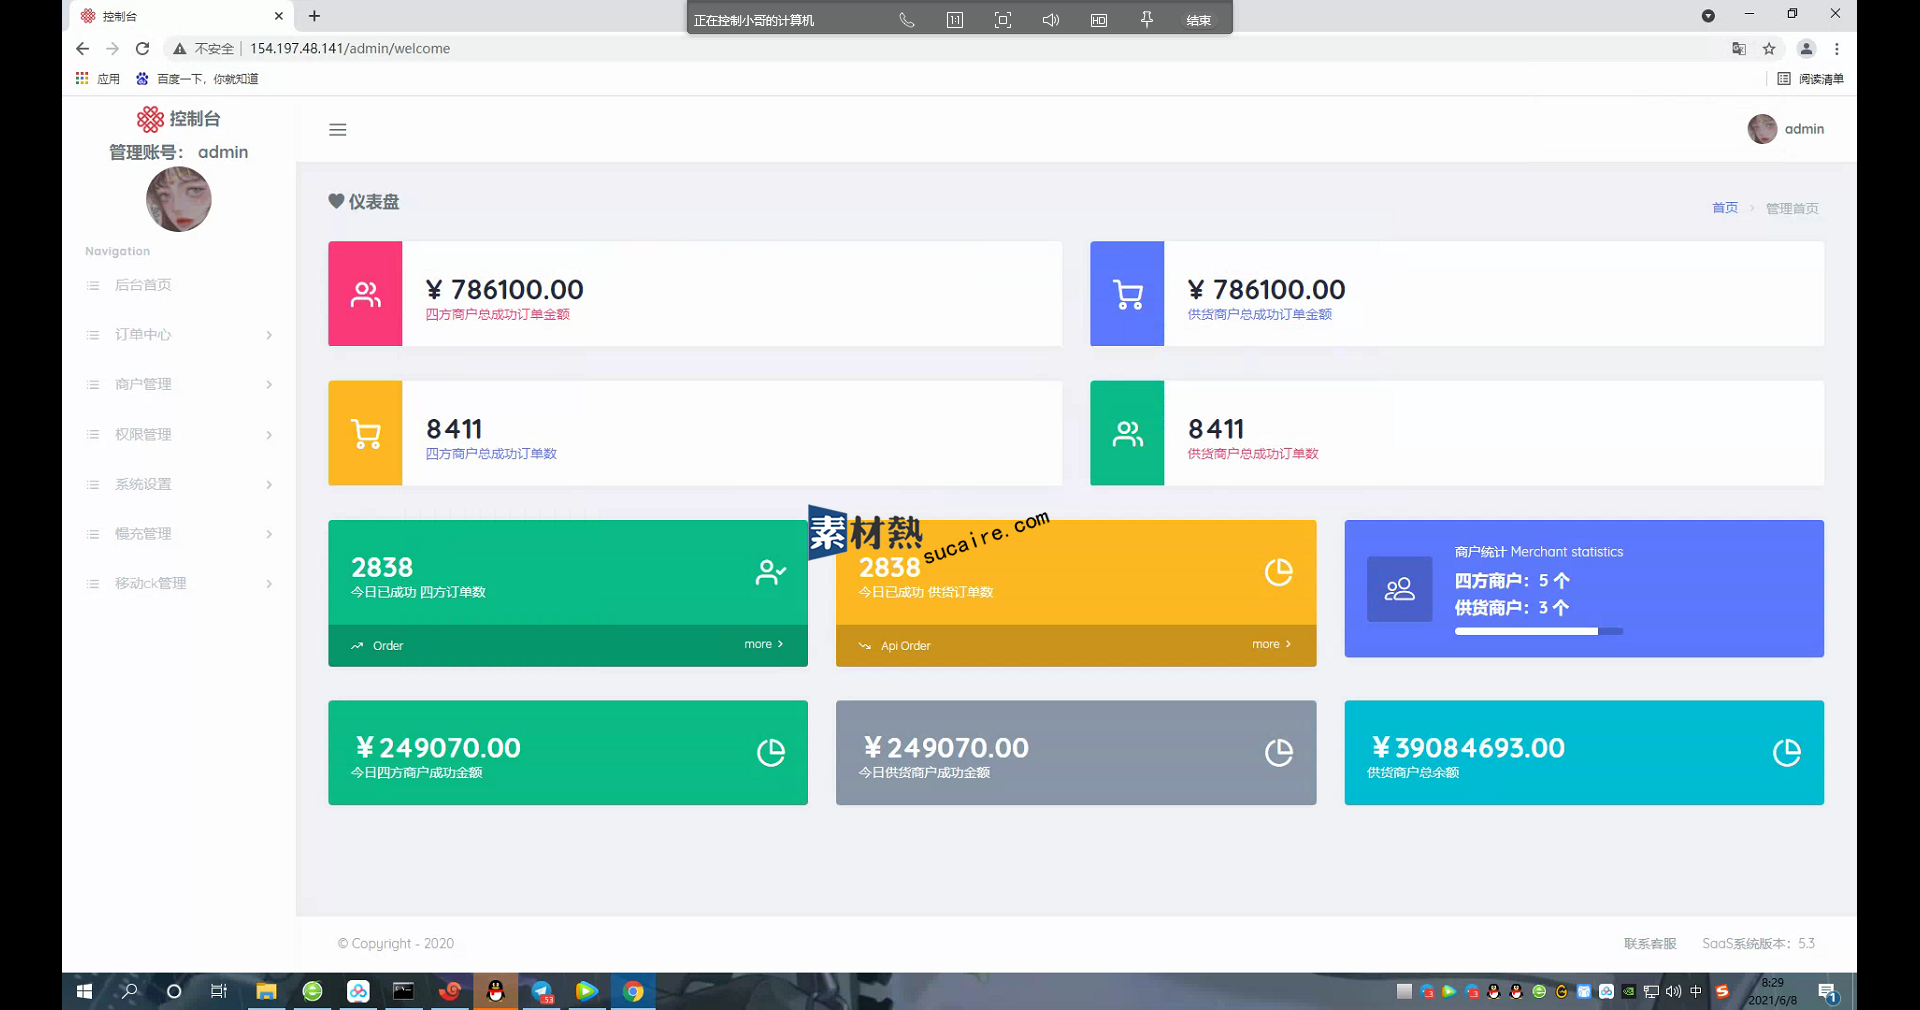Toggle the pin icon on remote control bar

[1147, 20]
